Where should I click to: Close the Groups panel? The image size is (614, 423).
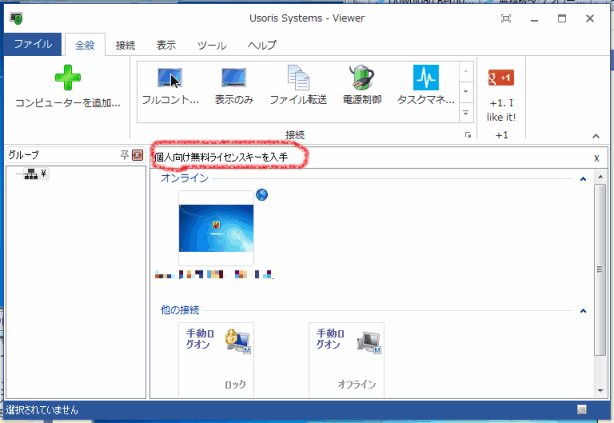137,155
